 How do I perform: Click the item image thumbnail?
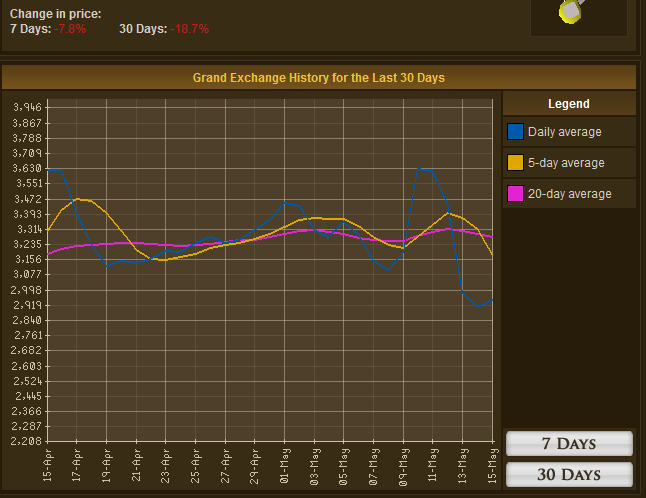[578, 16]
